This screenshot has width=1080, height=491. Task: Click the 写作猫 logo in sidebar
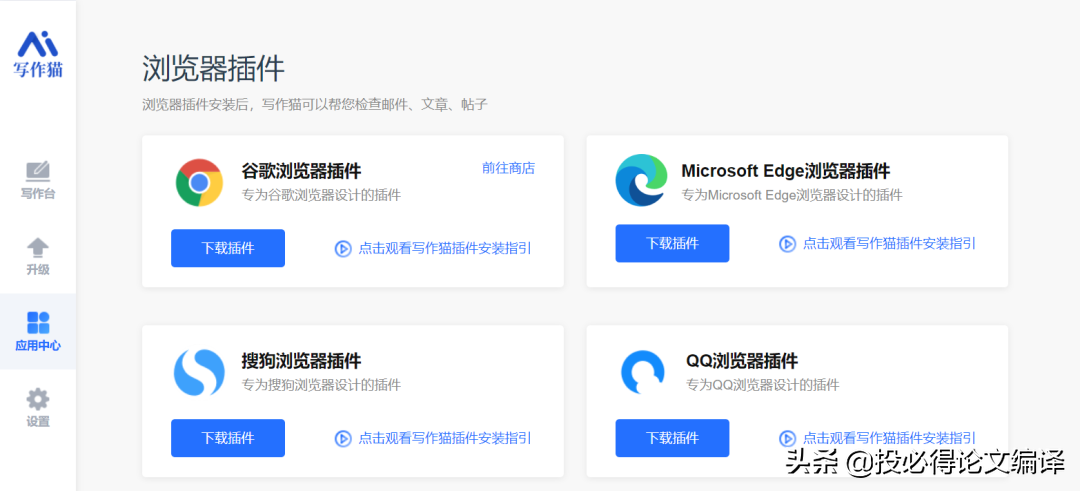tap(38, 54)
